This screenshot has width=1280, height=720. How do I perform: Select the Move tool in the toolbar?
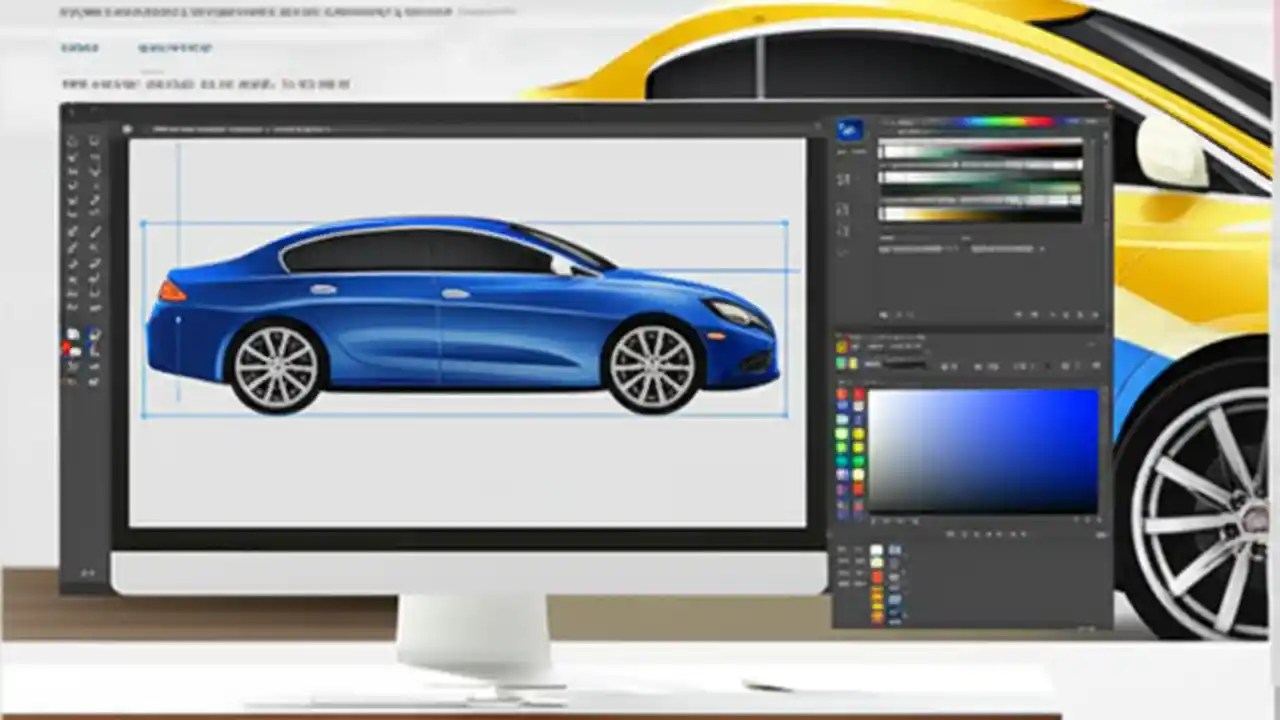point(72,142)
